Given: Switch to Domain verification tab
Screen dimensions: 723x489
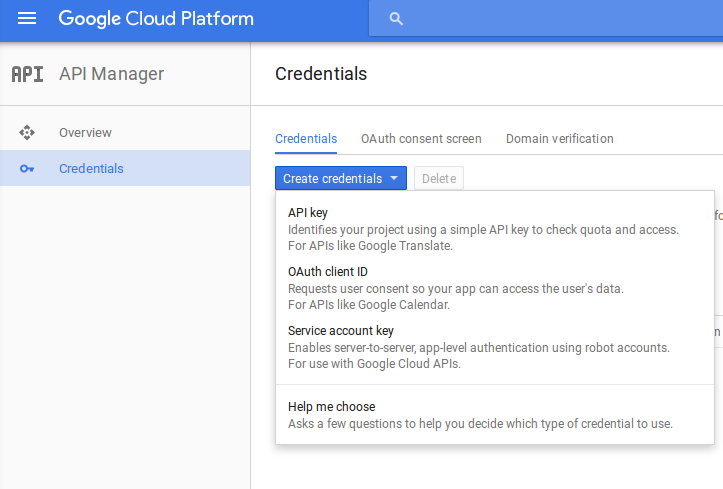Looking at the screenshot, I should click(x=559, y=139).
